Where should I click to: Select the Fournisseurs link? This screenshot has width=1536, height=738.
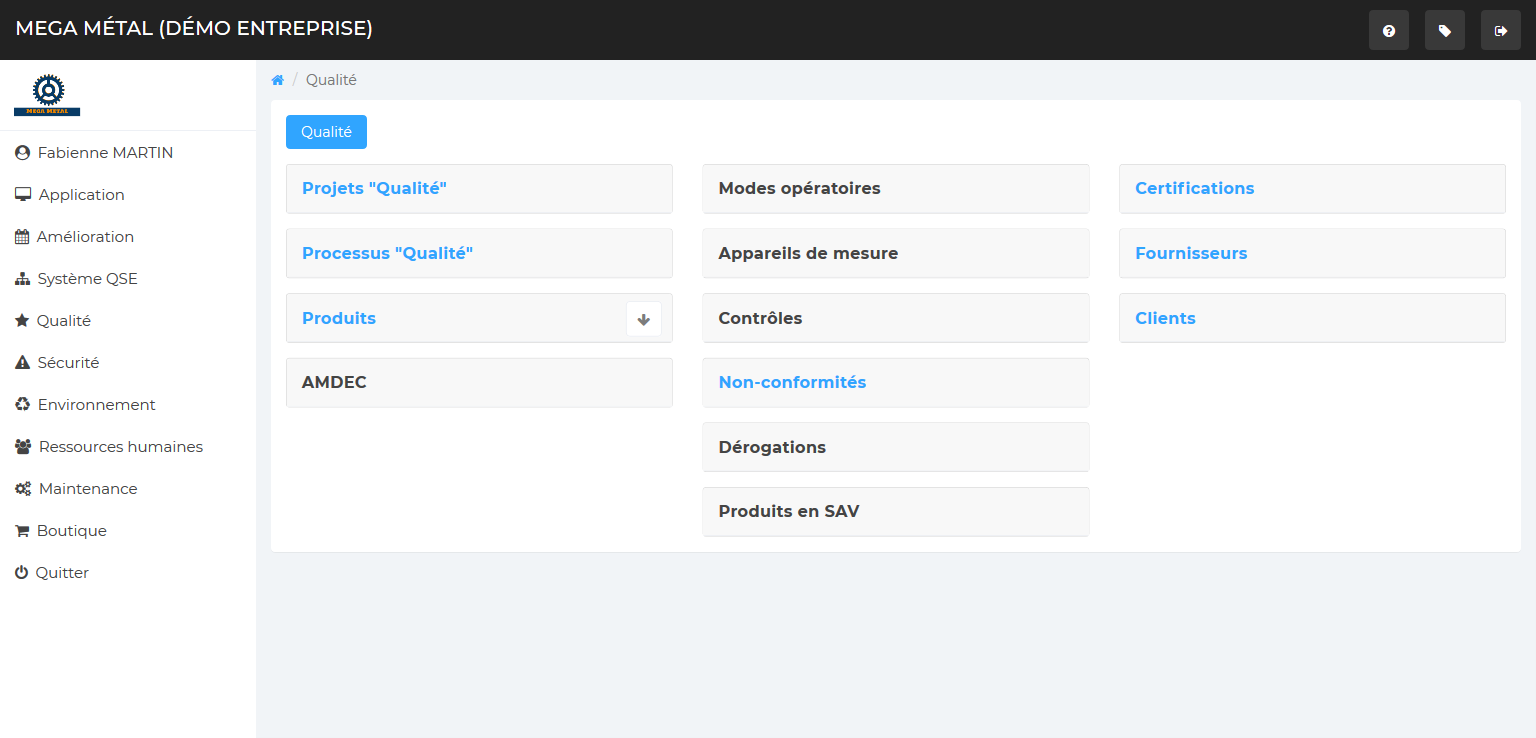click(x=1190, y=253)
